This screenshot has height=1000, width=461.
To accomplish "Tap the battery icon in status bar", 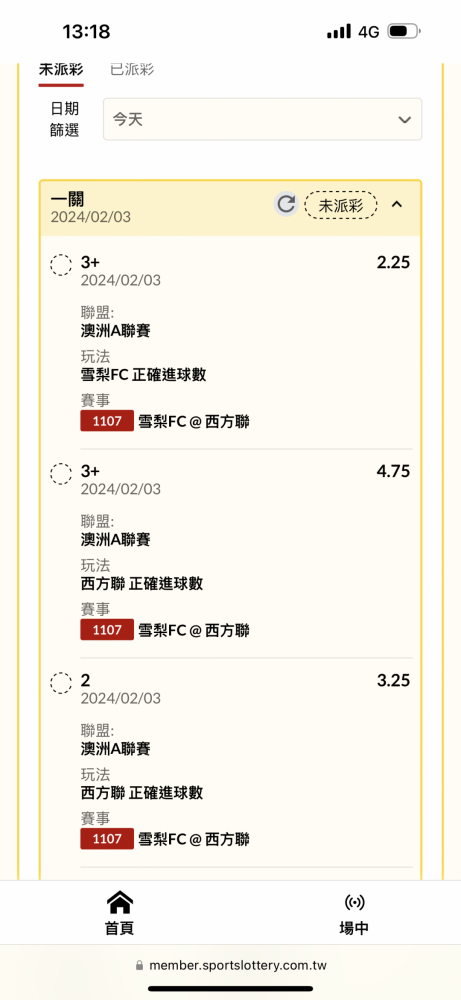I will coord(404,31).
